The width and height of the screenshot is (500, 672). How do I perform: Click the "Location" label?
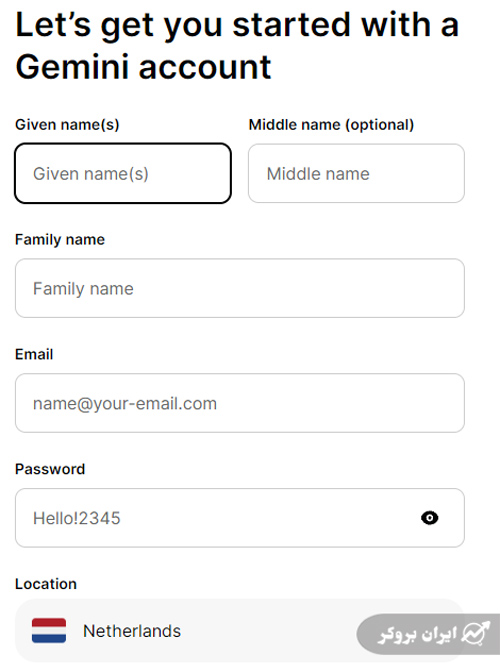[x=46, y=584]
